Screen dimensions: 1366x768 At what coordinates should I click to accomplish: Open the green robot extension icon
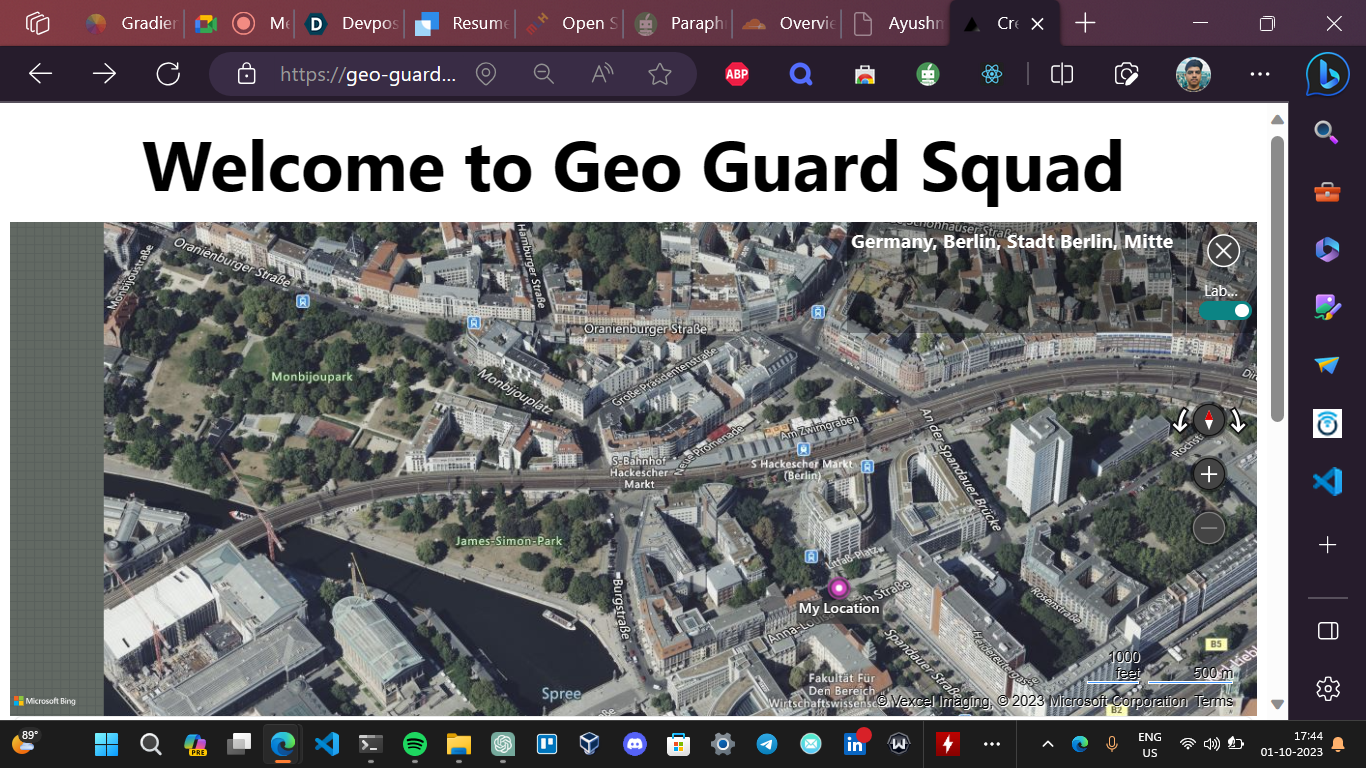coord(928,74)
